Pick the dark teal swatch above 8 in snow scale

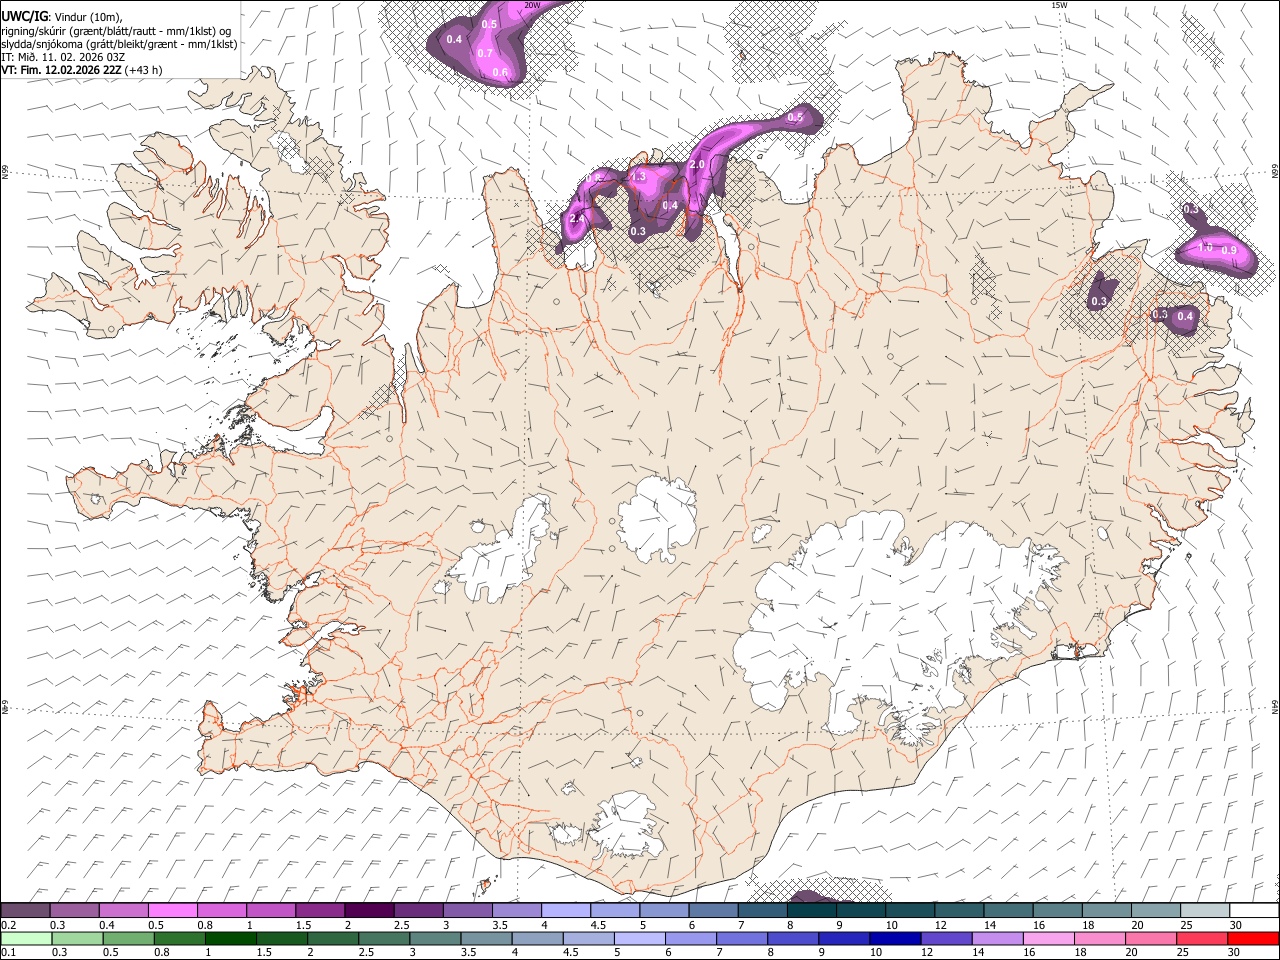[812, 911]
